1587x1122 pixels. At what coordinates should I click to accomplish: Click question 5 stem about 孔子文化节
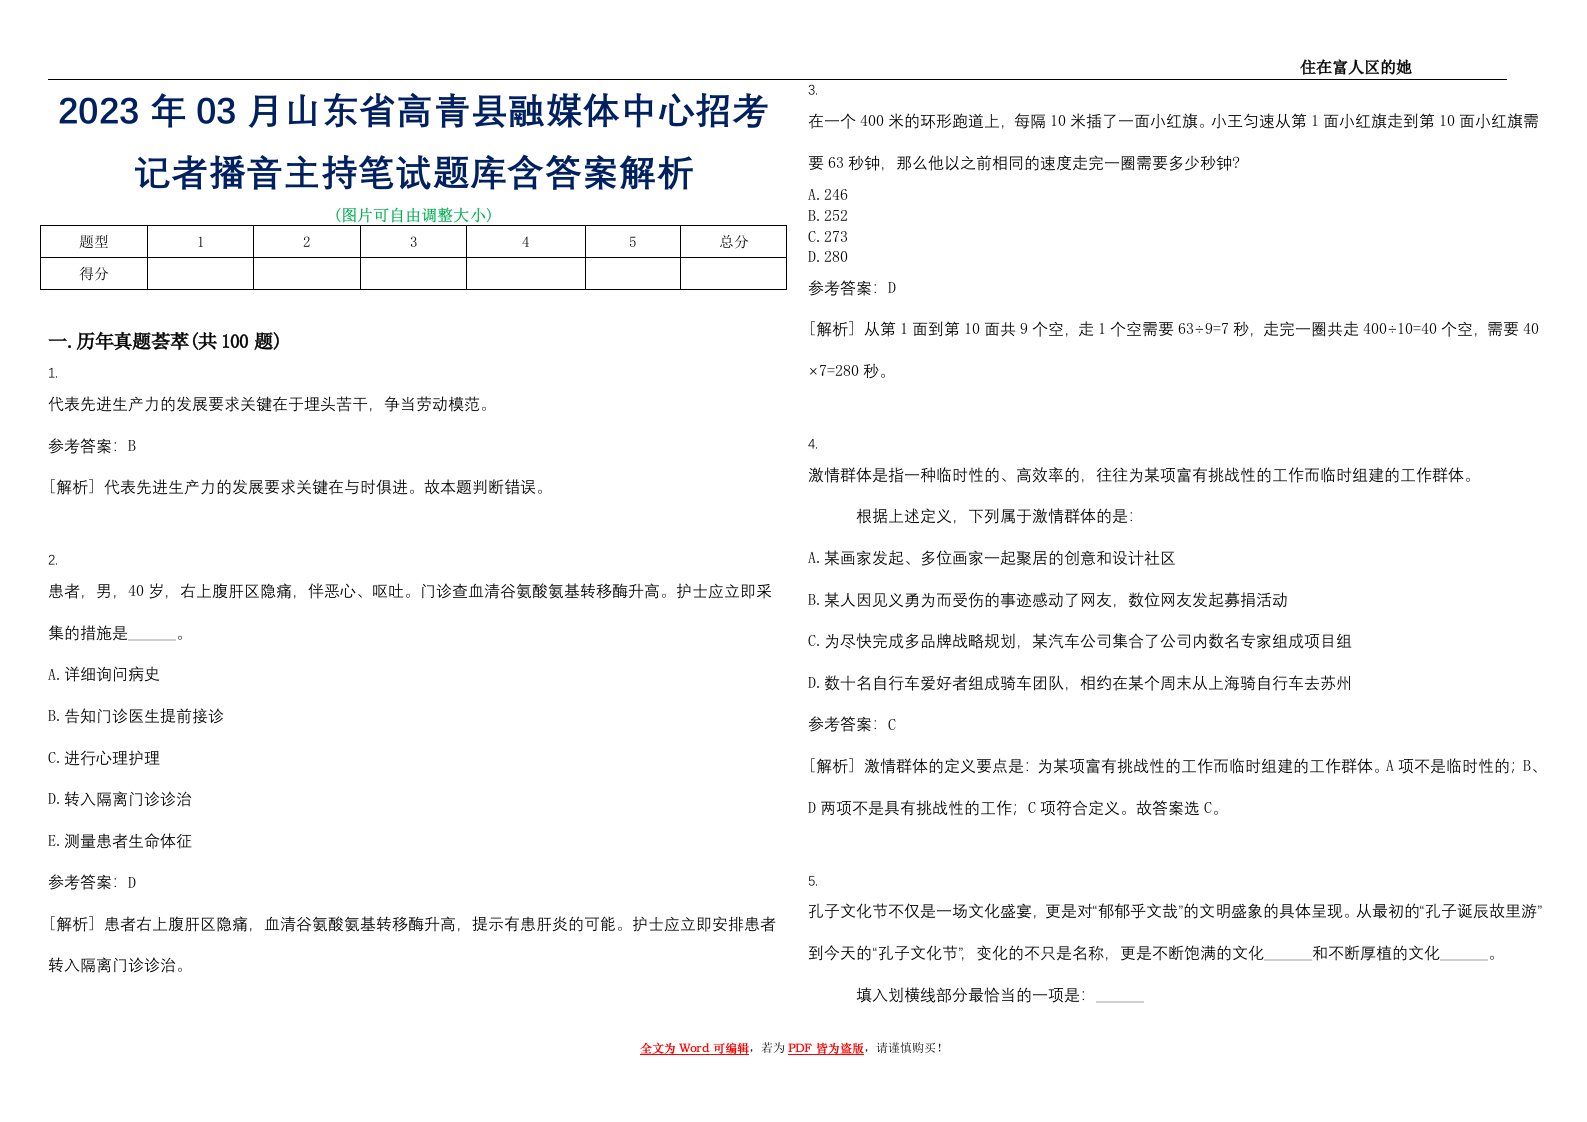point(1176,933)
